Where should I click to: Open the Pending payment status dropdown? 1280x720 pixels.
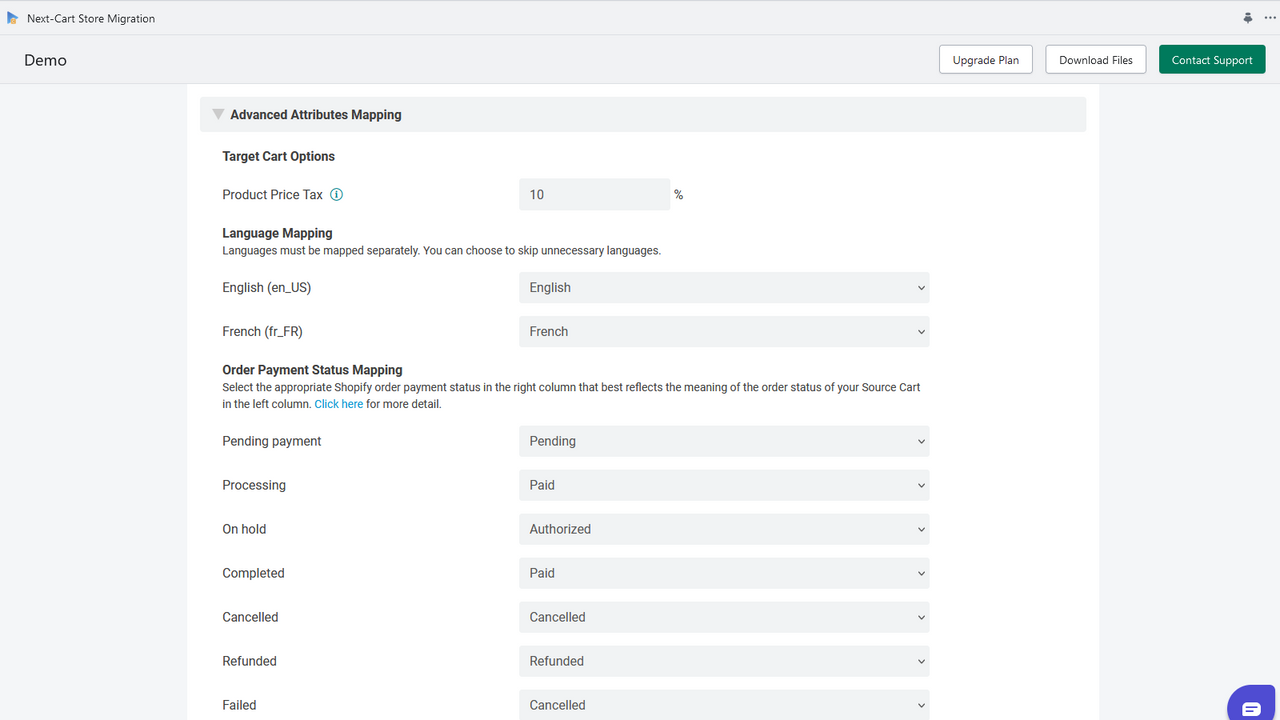(x=723, y=441)
